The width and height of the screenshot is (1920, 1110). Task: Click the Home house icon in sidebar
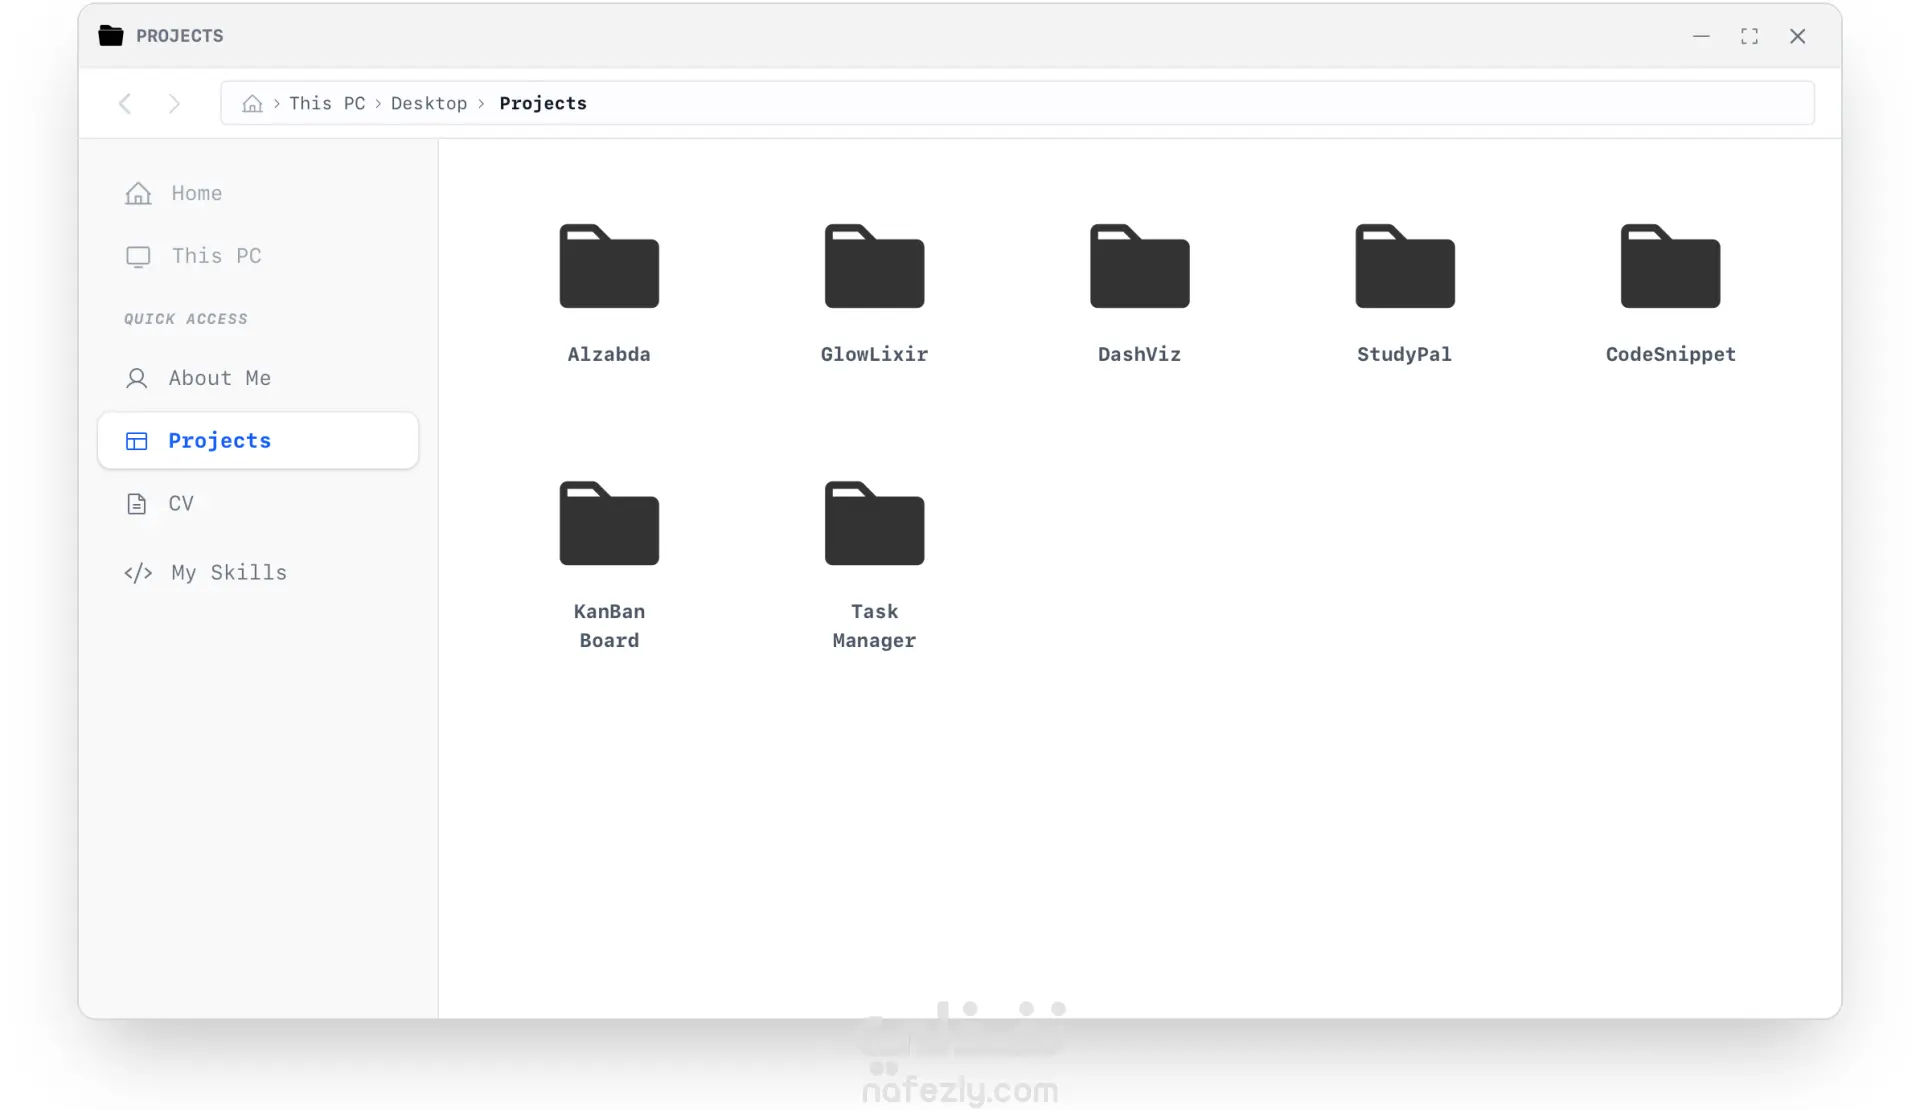tap(138, 193)
